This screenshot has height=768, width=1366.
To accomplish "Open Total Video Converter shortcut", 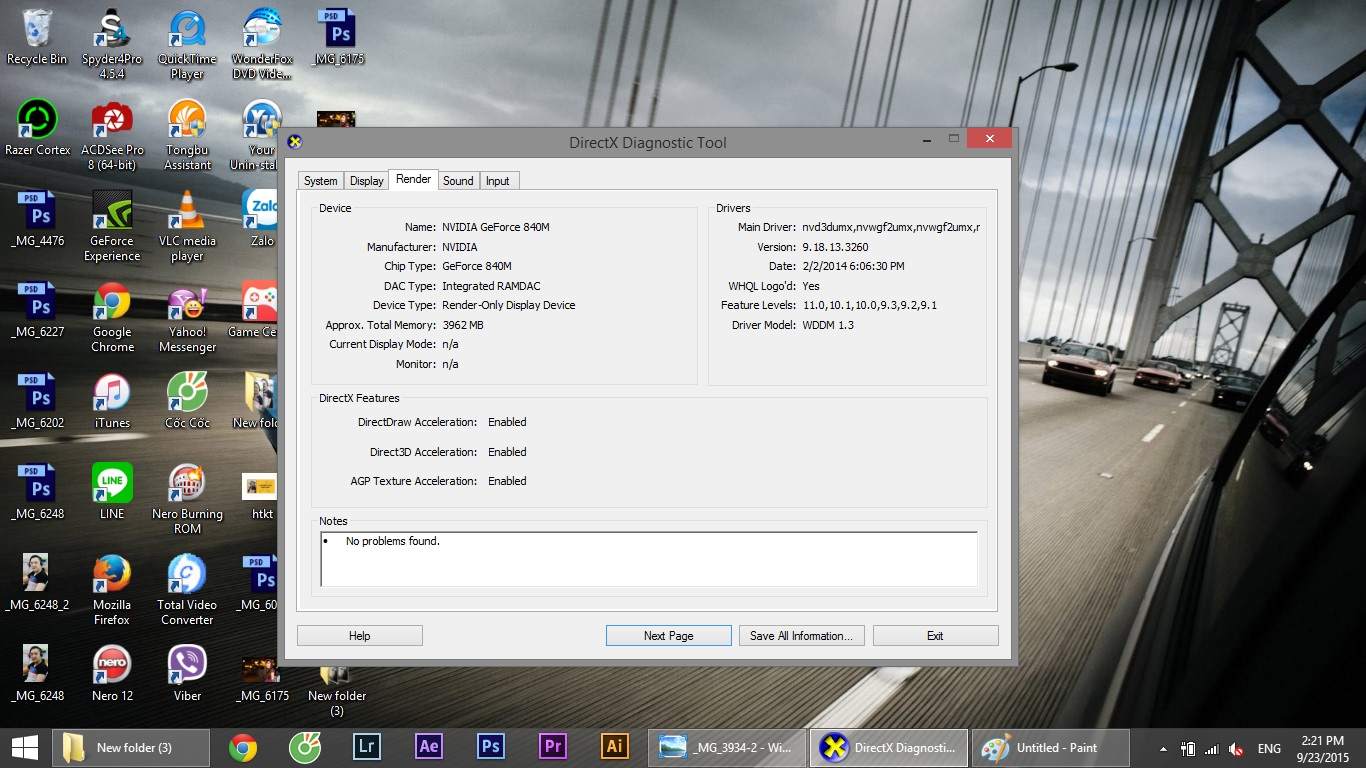I will tap(187, 590).
